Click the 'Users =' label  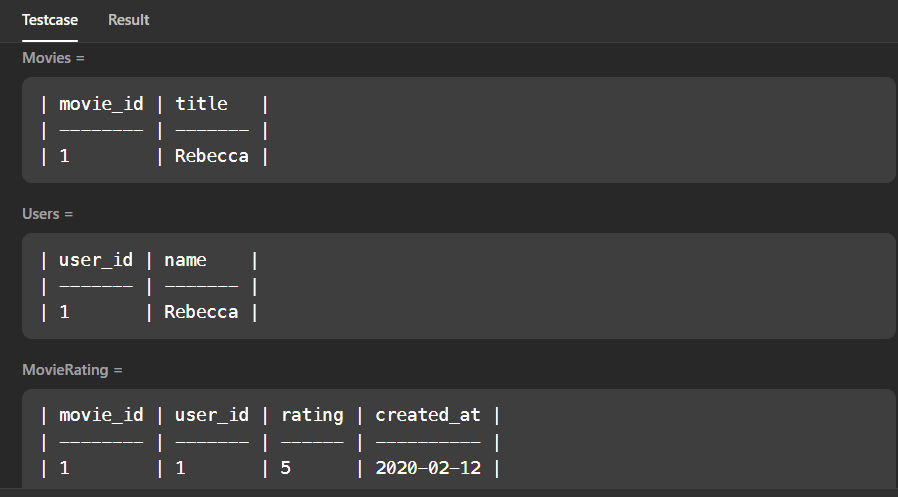pyautogui.click(x=48, y=214)
